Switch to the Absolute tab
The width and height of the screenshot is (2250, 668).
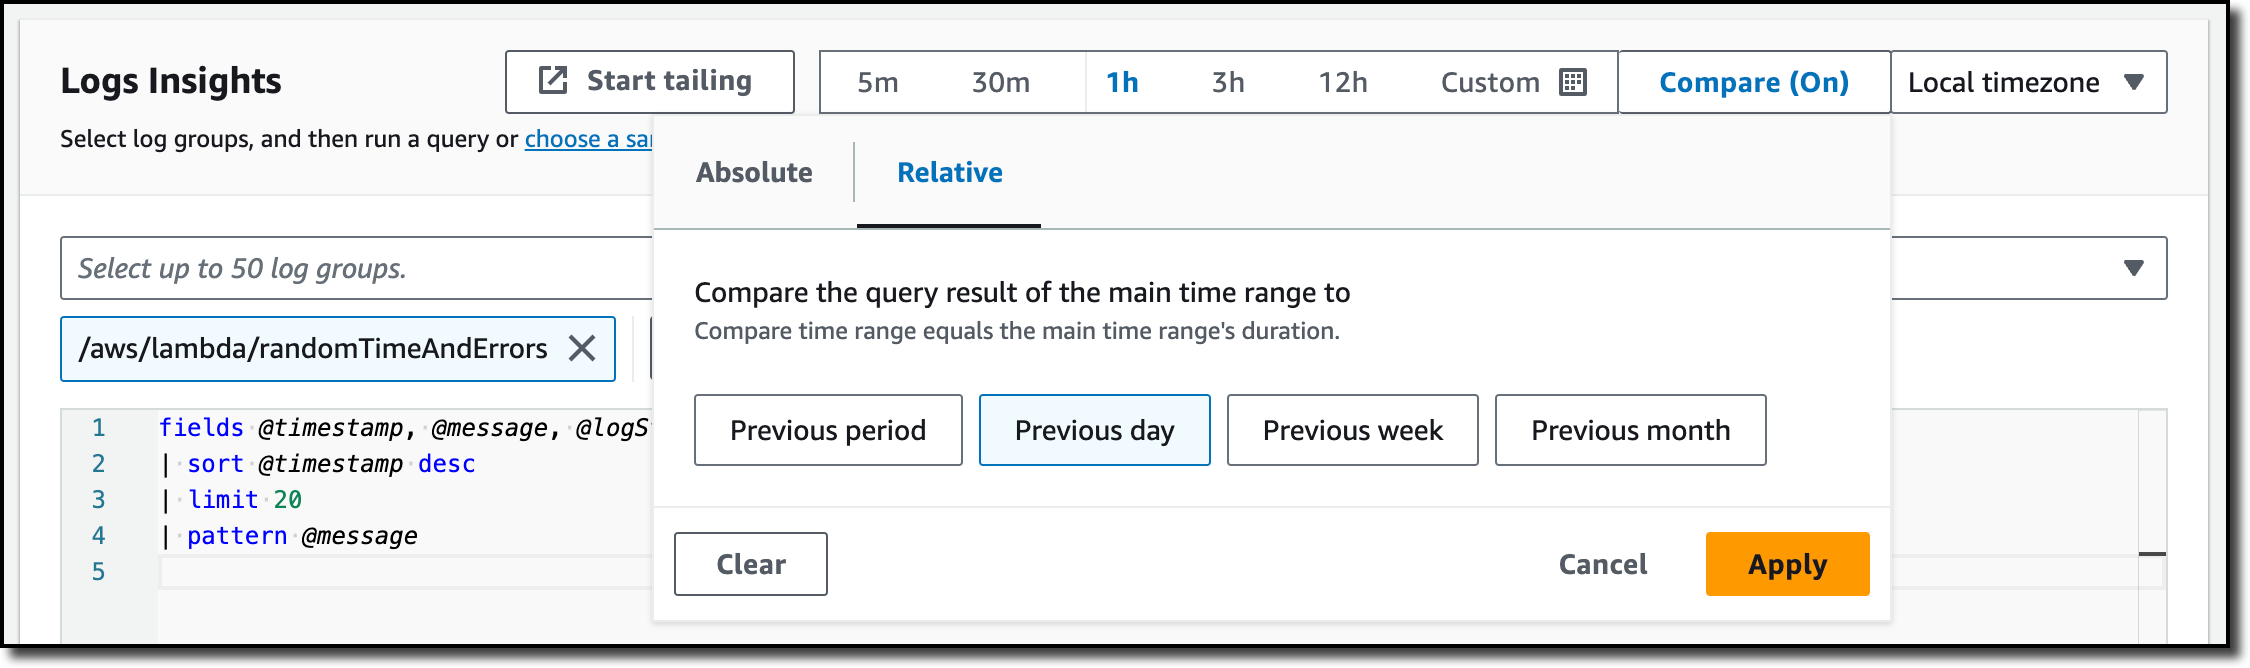[754, 172]
